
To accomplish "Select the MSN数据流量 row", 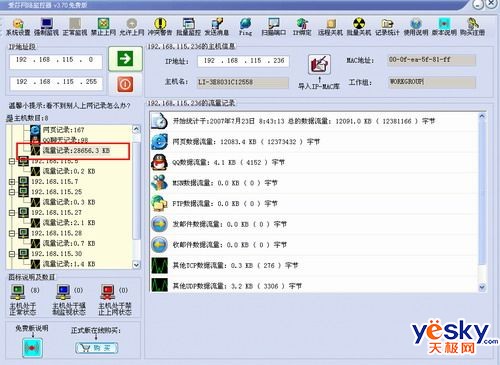I will pyautogui.click(x=314, y=183).
